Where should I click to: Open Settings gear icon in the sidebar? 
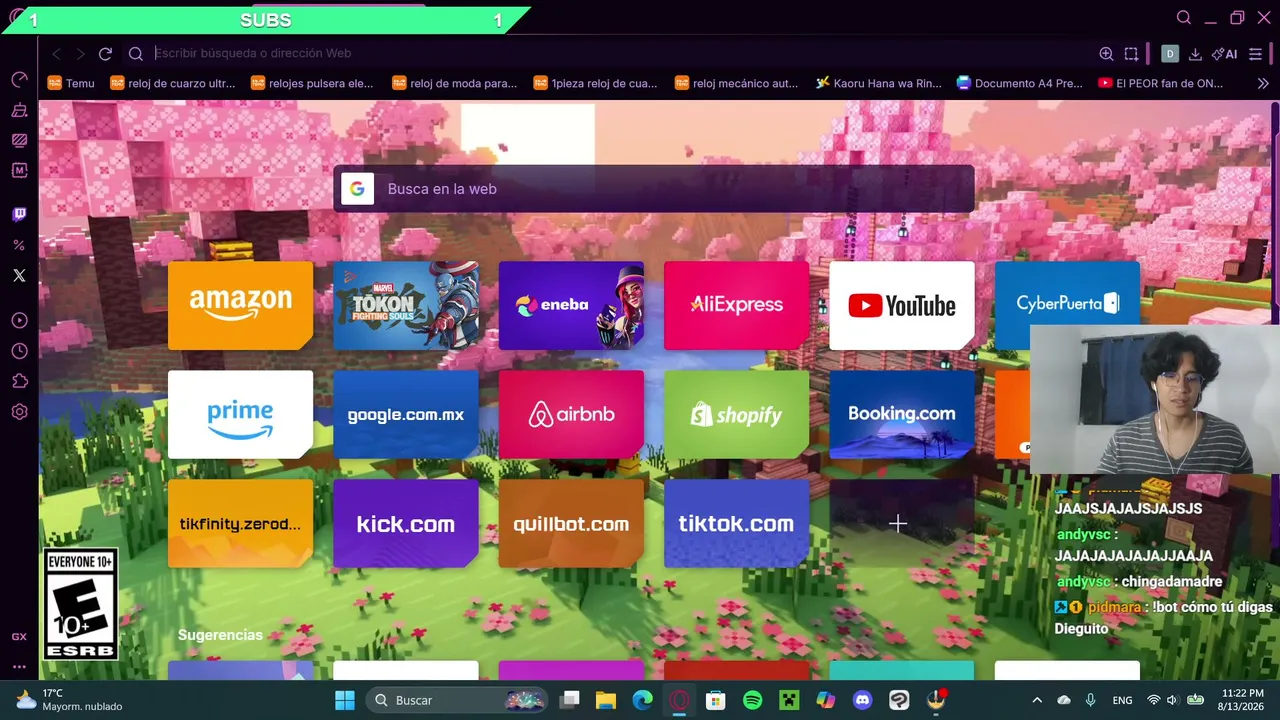point(19,412)
